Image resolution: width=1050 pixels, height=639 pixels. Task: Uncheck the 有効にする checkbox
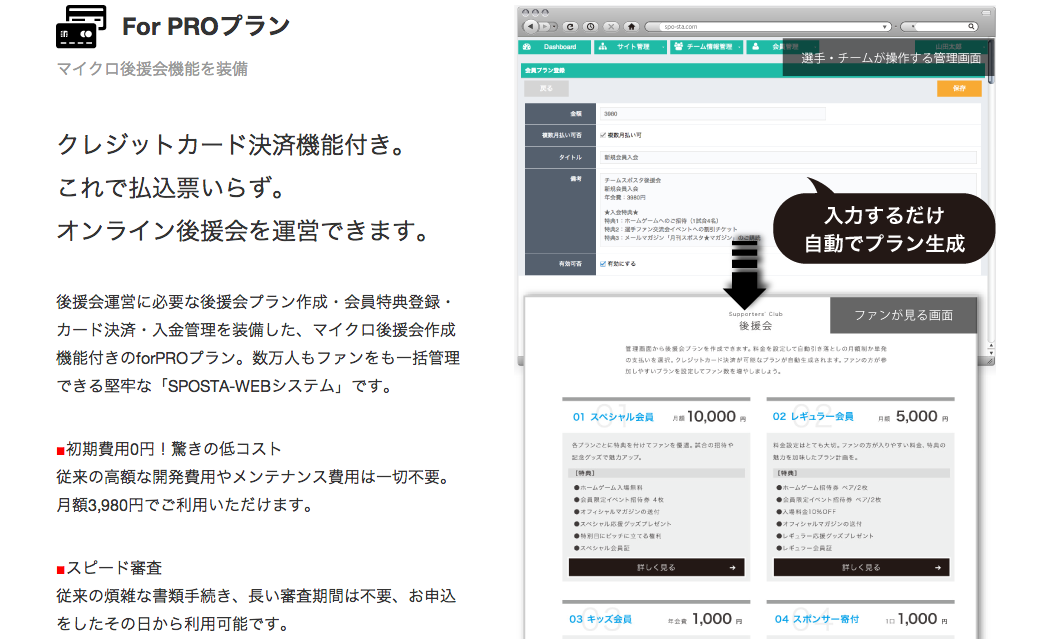coord(603,264)
